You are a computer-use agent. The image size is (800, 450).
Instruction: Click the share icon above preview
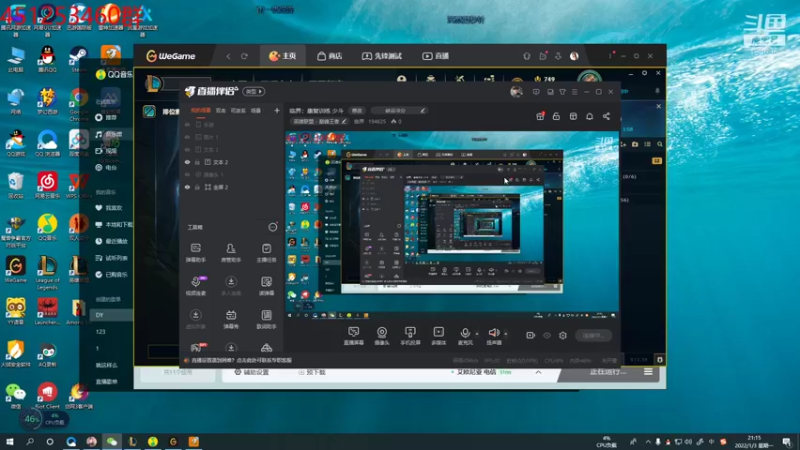pos(606,116)
